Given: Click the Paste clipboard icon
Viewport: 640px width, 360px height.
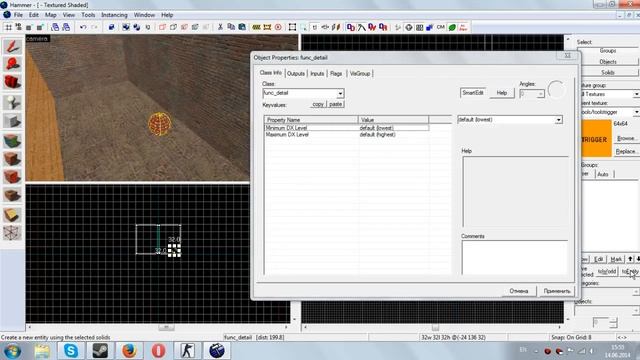Looking at the screenshot, I should pos(242,27).
